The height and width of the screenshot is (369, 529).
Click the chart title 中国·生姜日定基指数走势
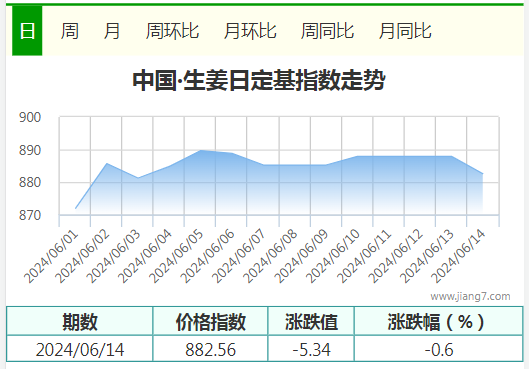pos(259,80)
